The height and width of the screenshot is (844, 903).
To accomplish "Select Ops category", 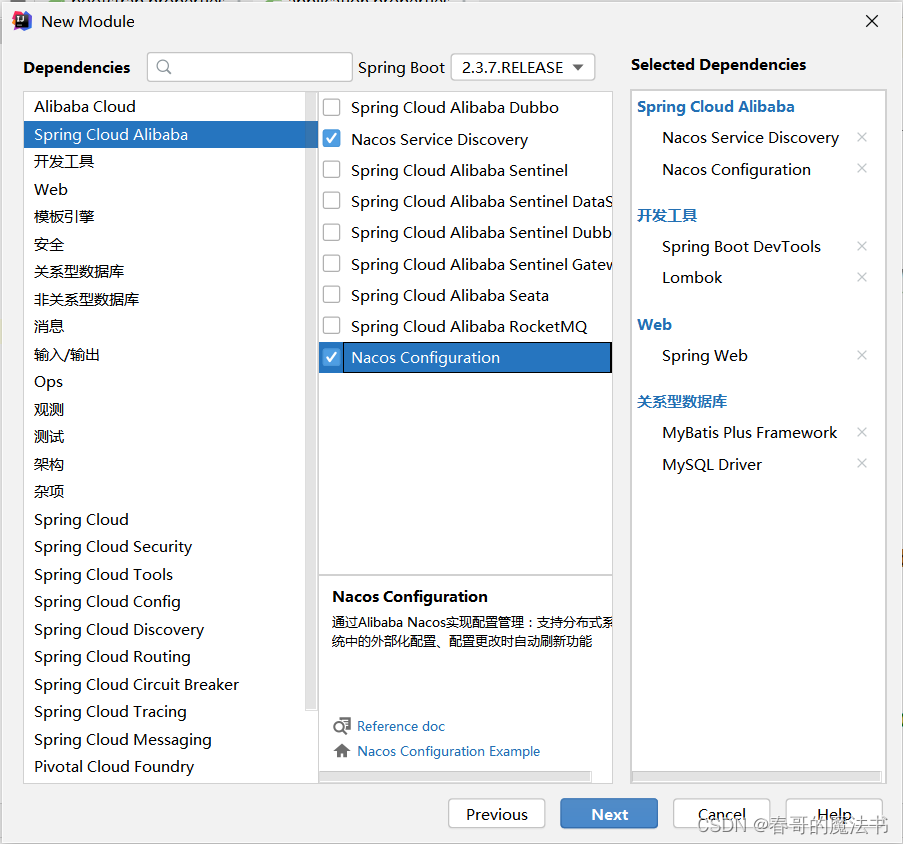I will coord(165,382).
